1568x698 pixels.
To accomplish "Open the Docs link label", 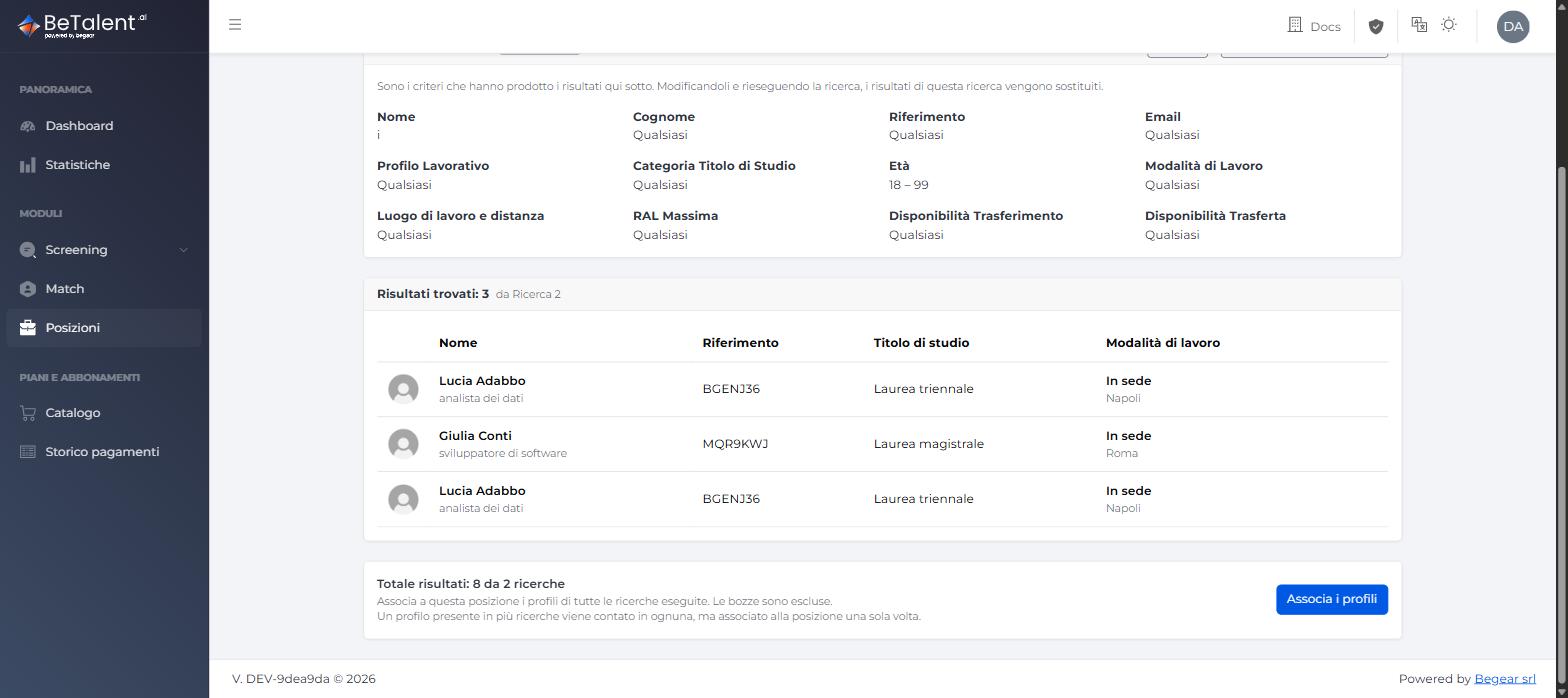I will [1325, 26].
